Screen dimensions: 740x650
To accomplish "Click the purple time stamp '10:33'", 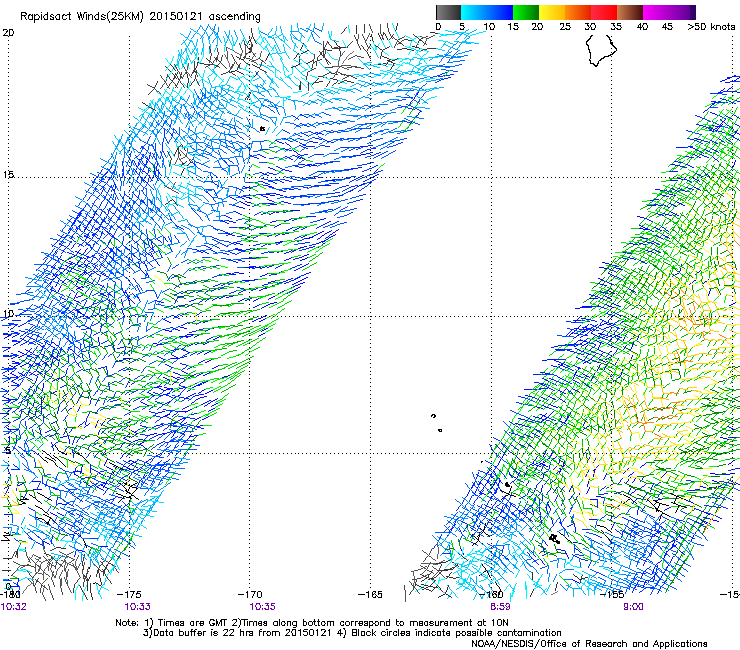I will (x=137, y=607).
